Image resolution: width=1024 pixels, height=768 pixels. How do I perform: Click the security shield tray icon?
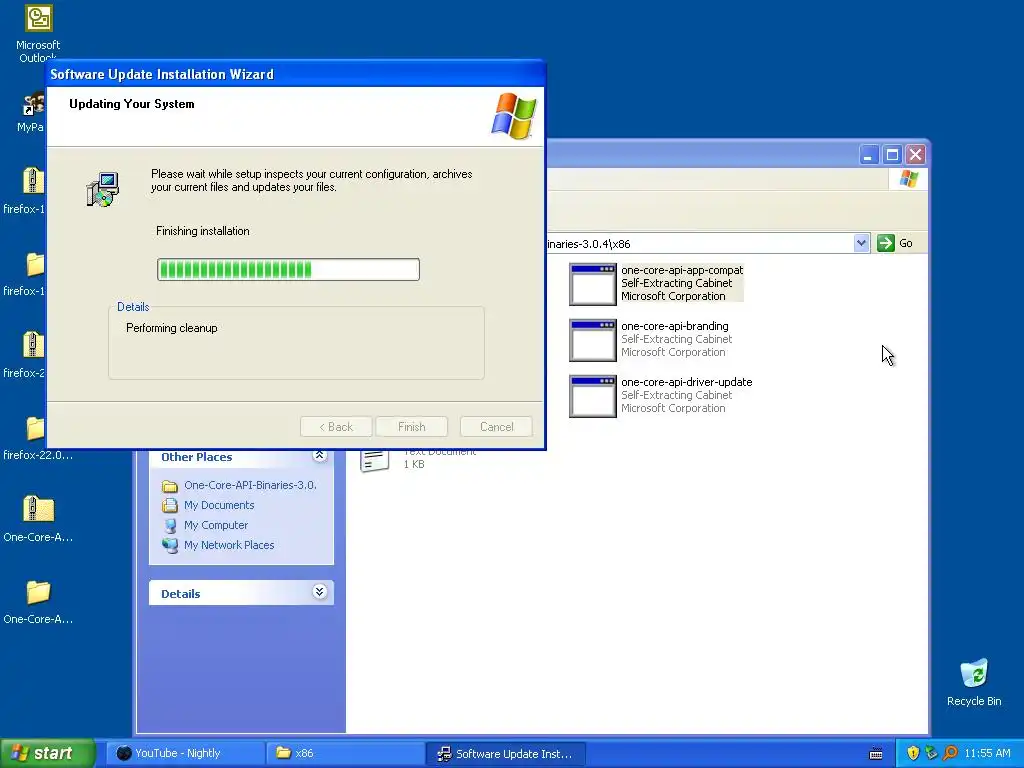912,753
